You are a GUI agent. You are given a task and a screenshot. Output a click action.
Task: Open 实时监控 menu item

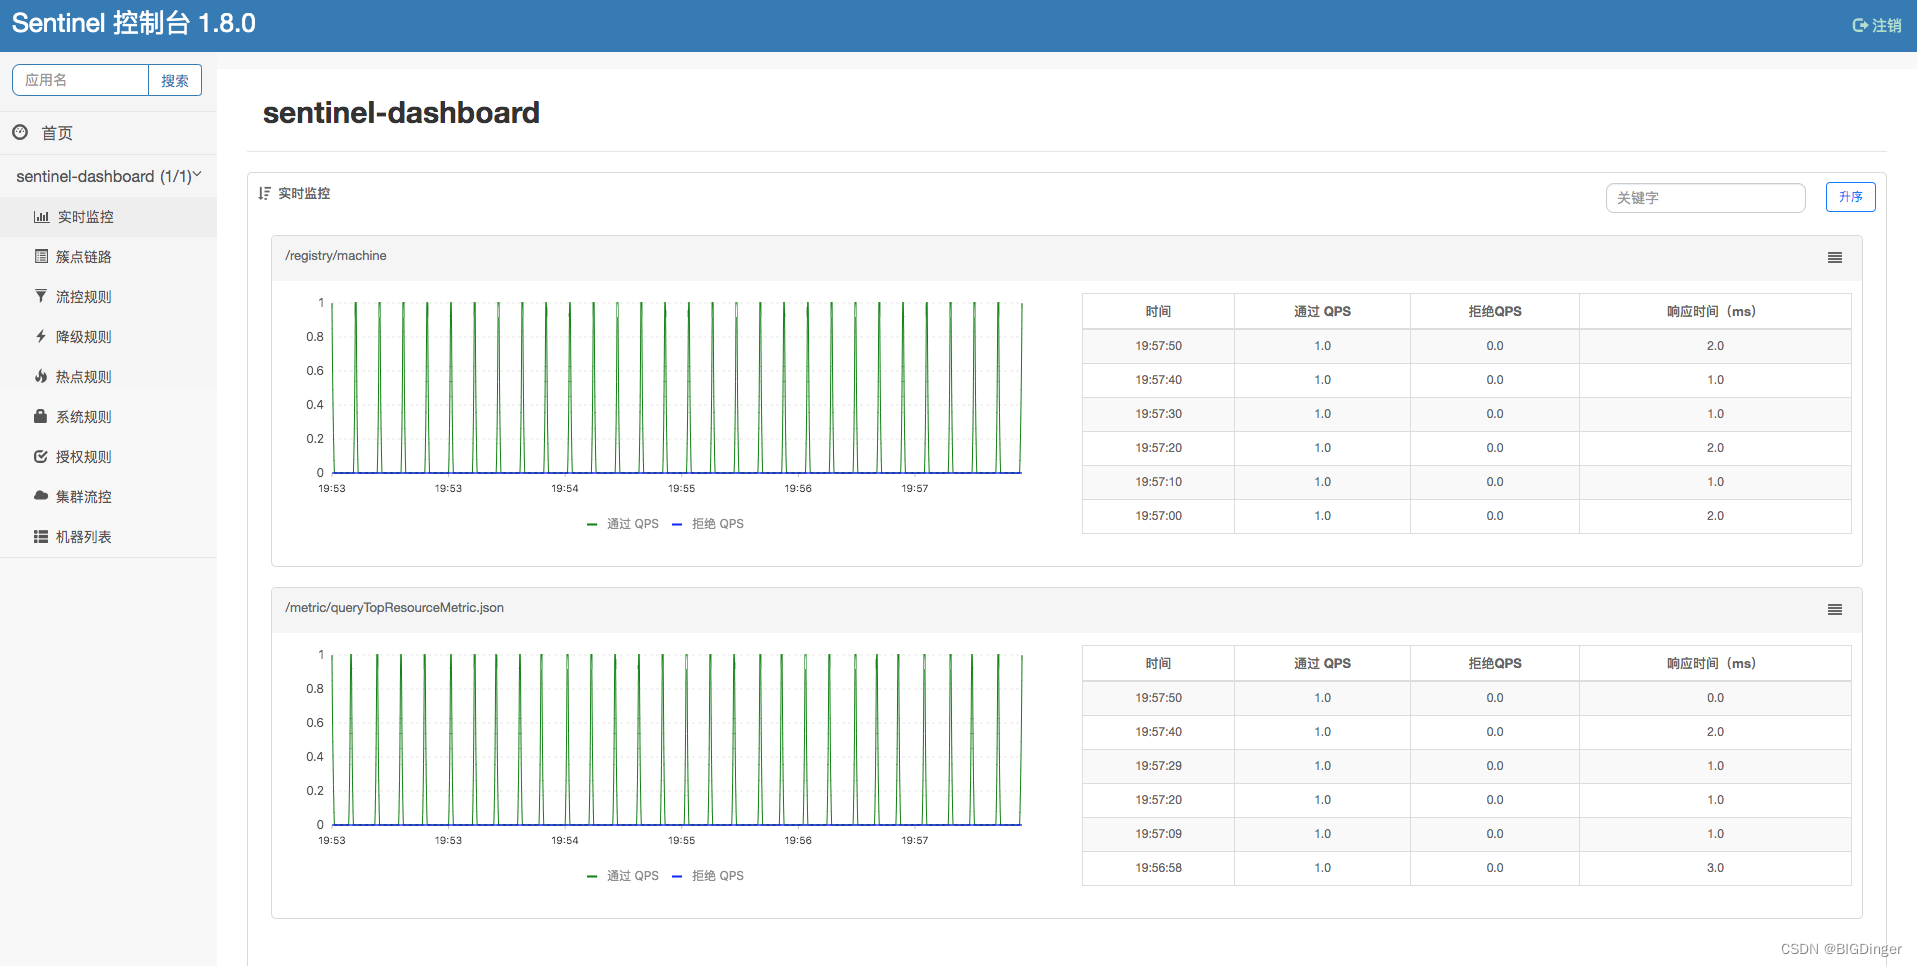108,217
